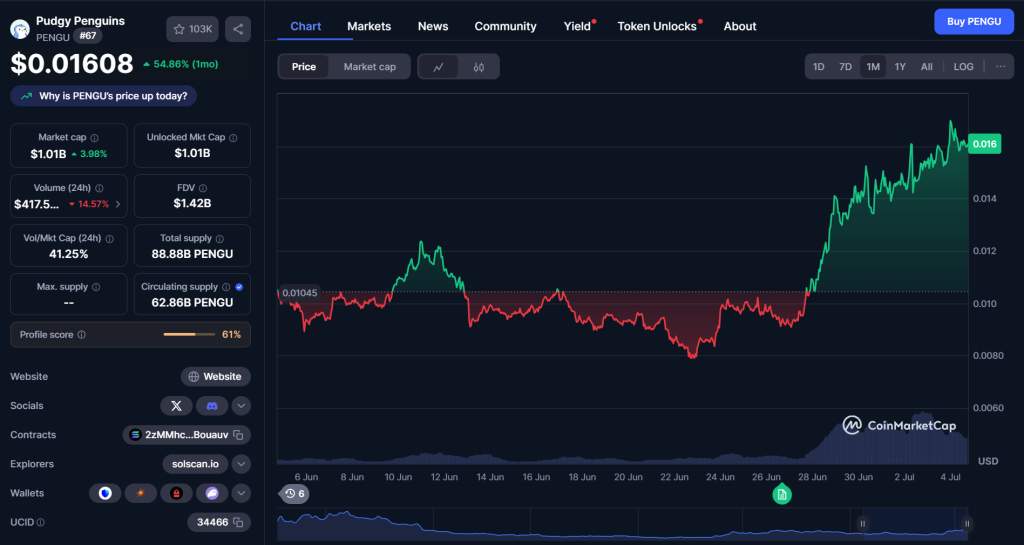The height and width of the screenshot is (545, 1024).
Task: Expand explorers dropdown next to solscan.io
Action: tap(241, 464)
